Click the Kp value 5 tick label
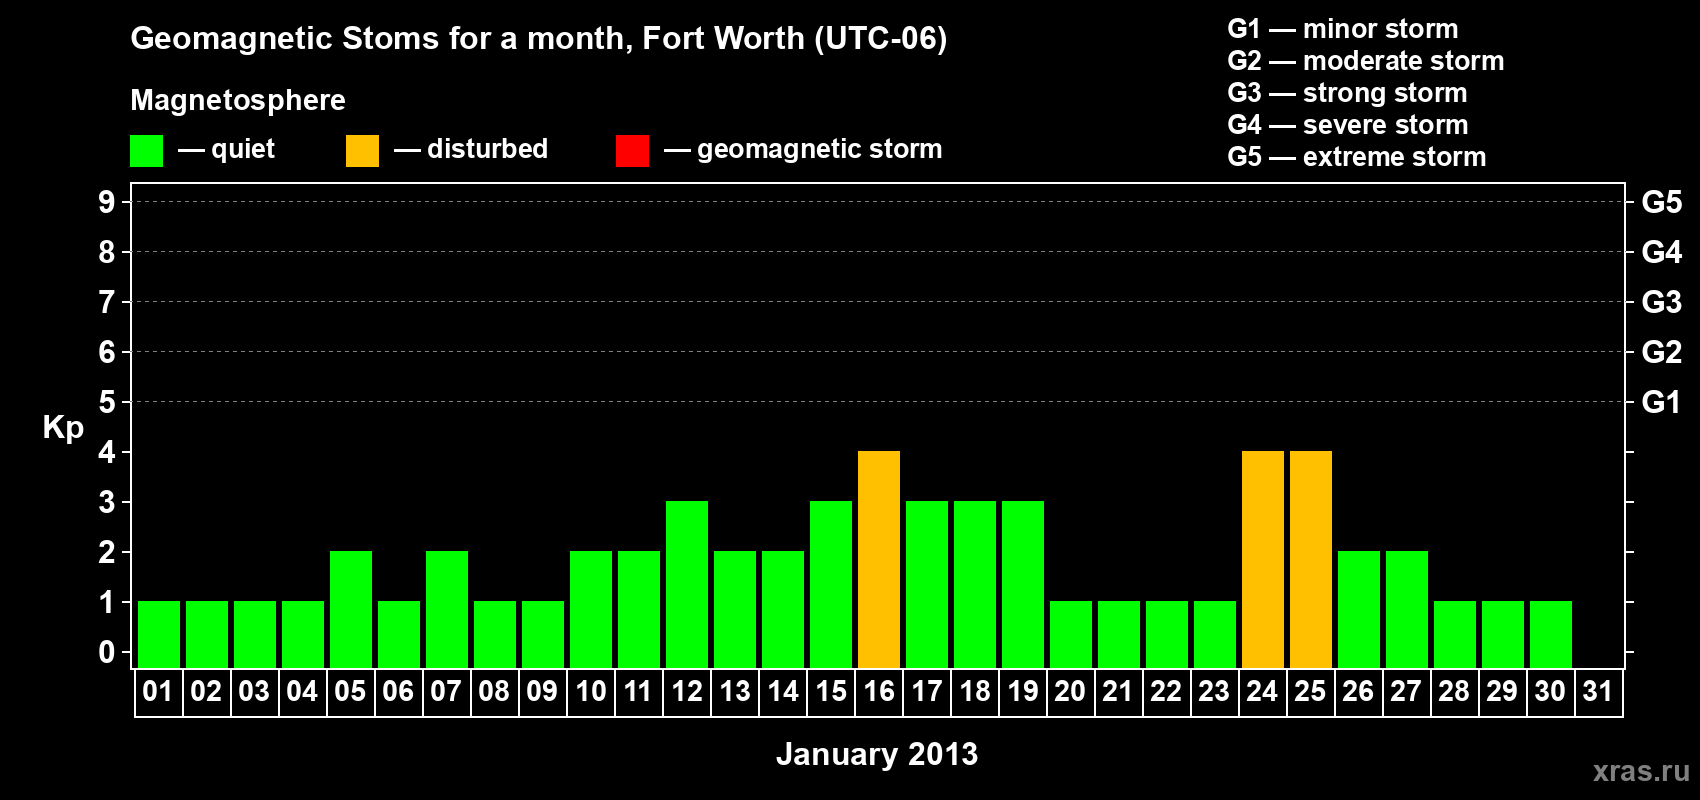The width and height of the screenshot is (1700, 800). pyautogui.click(x=107, y=402)
